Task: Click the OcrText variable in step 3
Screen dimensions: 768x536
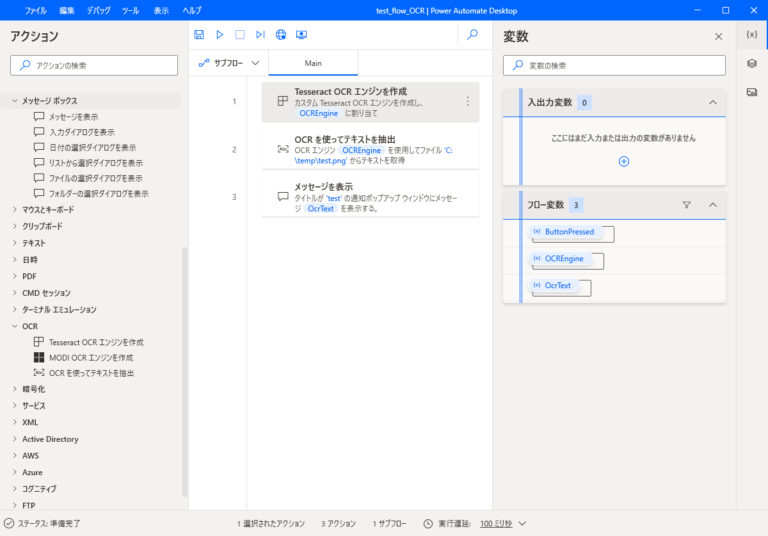Action: (x=321, y=208)
